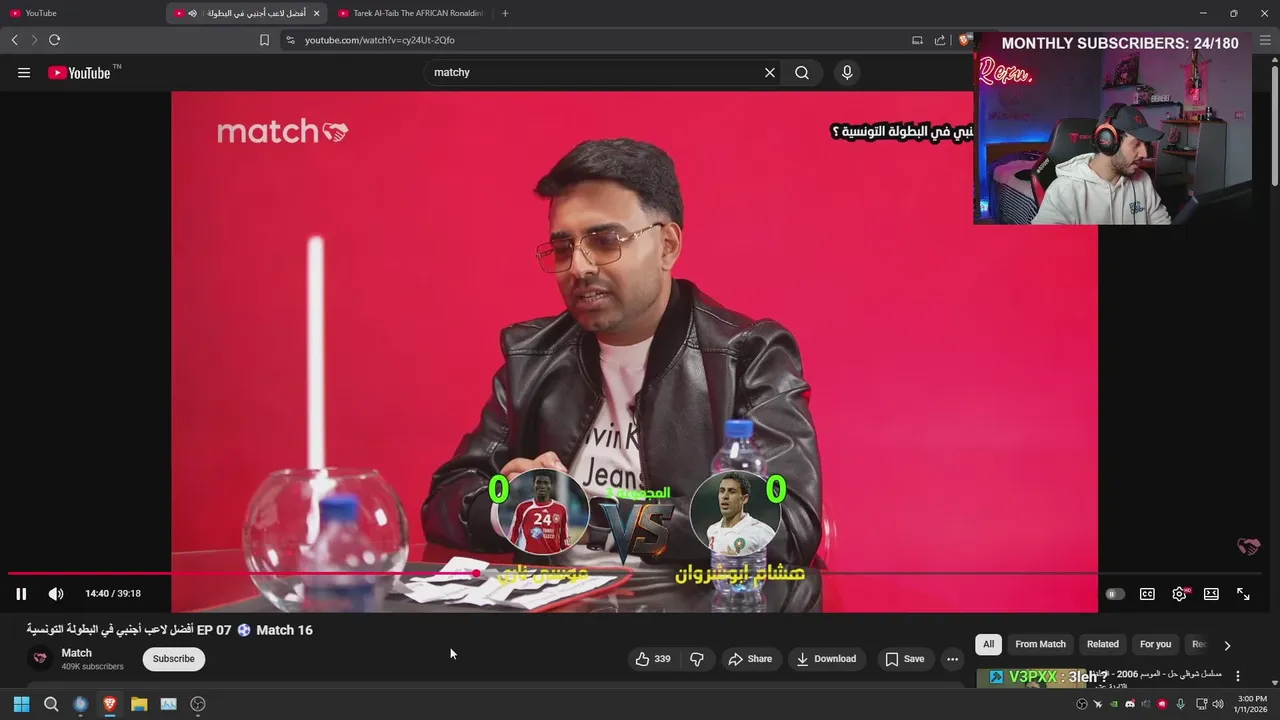Subscribe to the Match channel
Screen dimensions: 1280x720
pyautogui.click(x=174, y=659)
